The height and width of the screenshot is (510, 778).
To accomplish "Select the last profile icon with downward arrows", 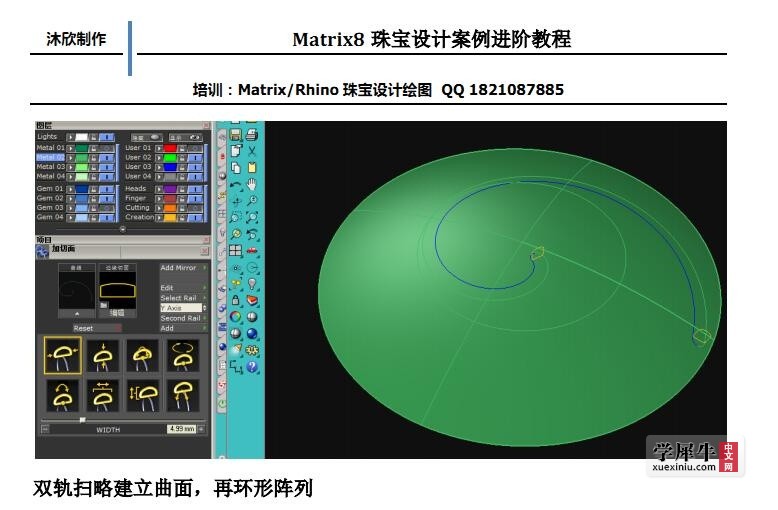I will 183,395.
